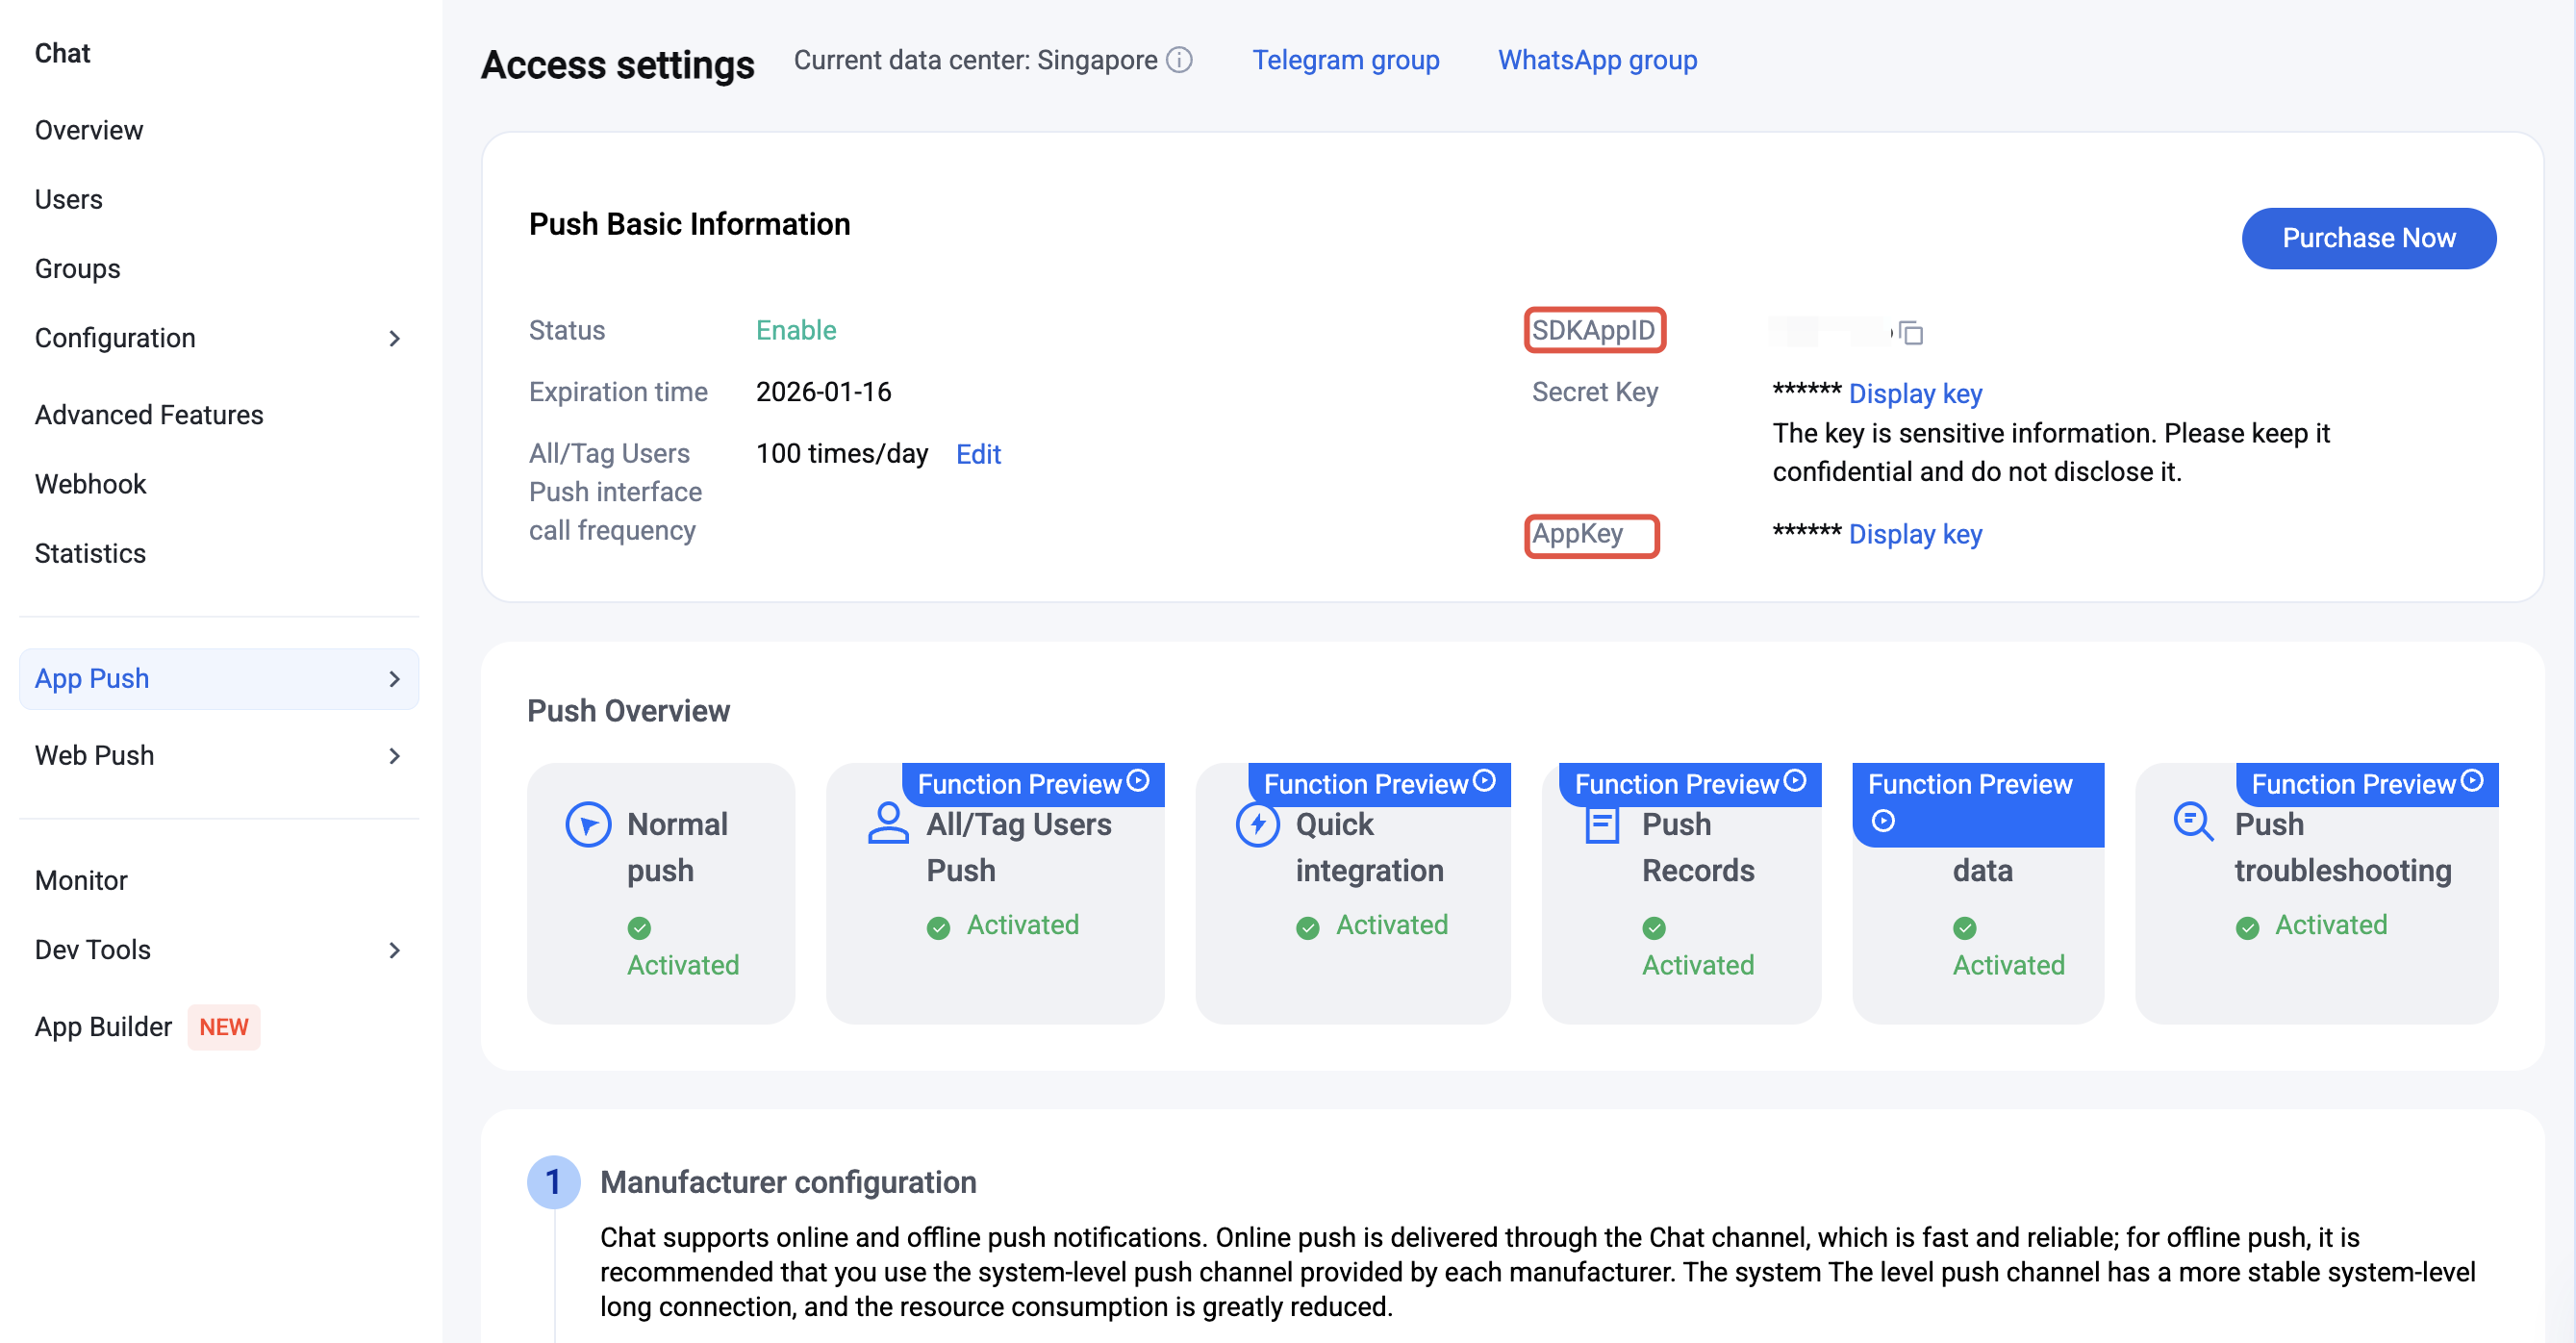Play the Function Preview on Quick integration
The height and width of the screenshot is (1343, 2576).
[x=1485, y=781]
